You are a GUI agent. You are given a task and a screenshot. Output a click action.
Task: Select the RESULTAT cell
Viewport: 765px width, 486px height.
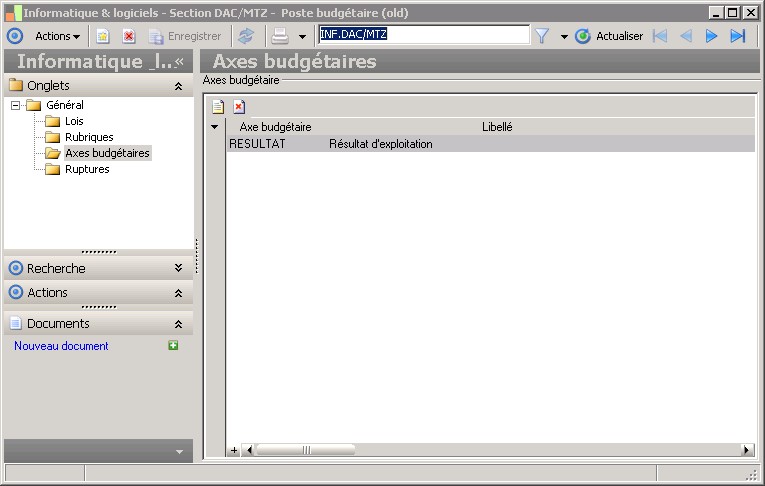click(277, 144)
